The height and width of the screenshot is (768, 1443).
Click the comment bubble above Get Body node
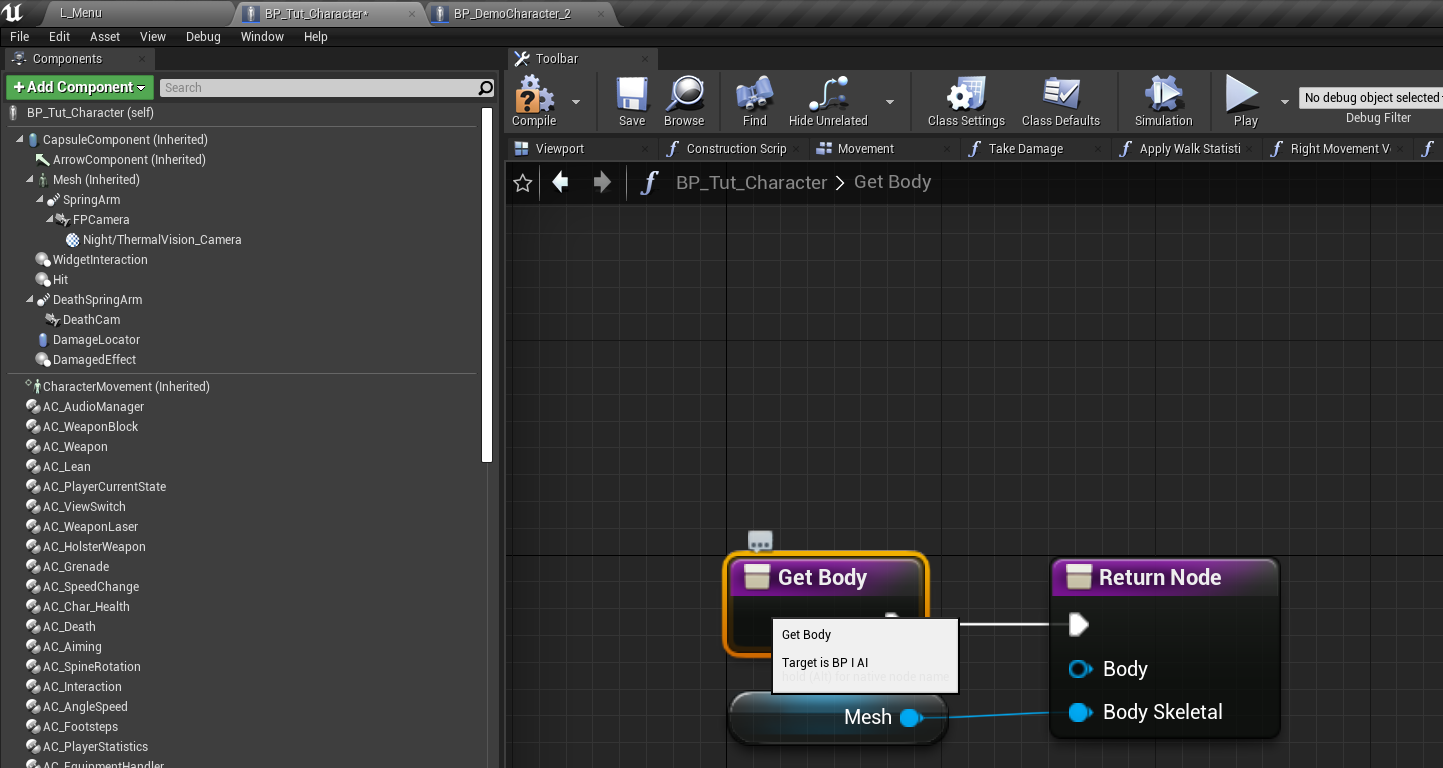tap(760, 541)
